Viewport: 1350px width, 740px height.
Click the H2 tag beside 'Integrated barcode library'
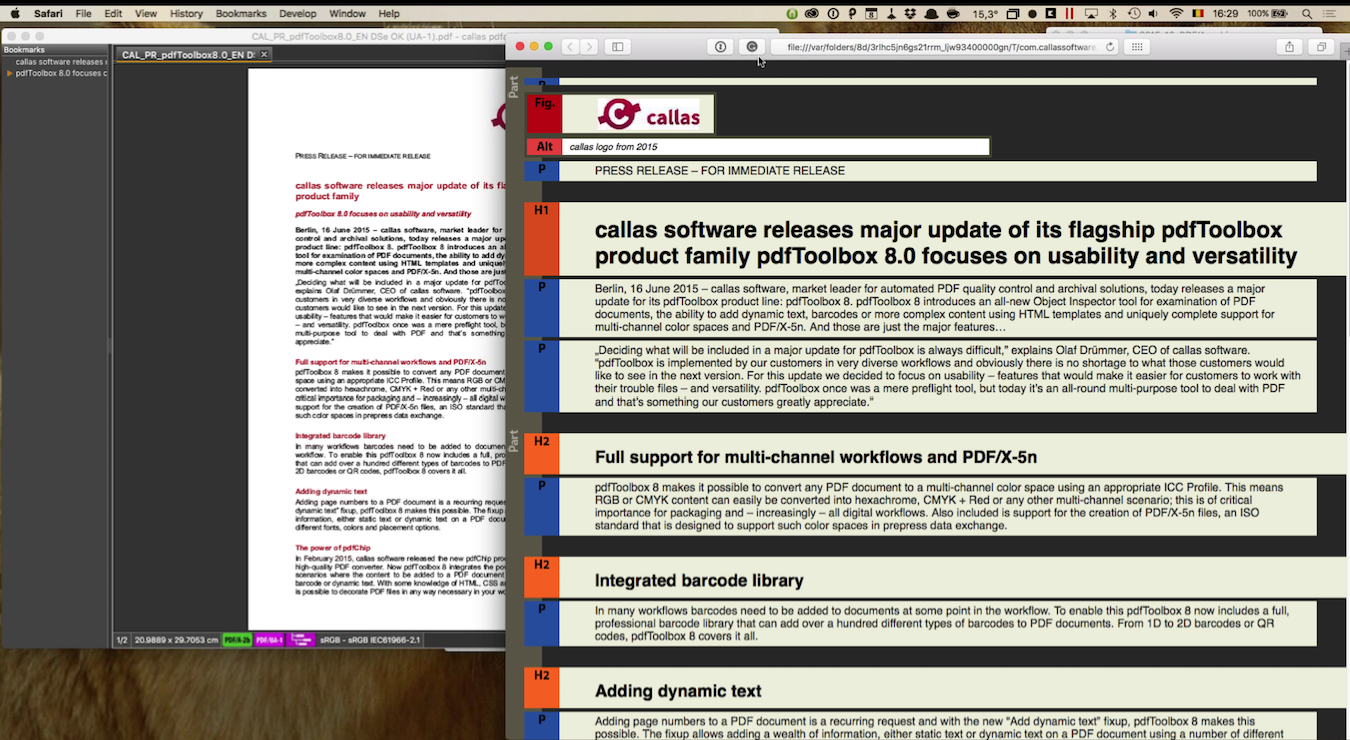pyautogui.click(x=542, y=577)
